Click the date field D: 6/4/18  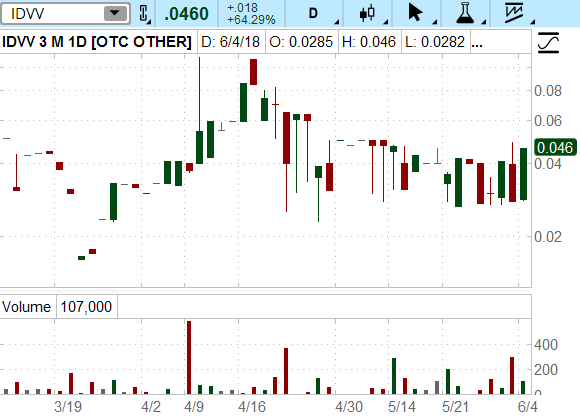coord(230,42)
